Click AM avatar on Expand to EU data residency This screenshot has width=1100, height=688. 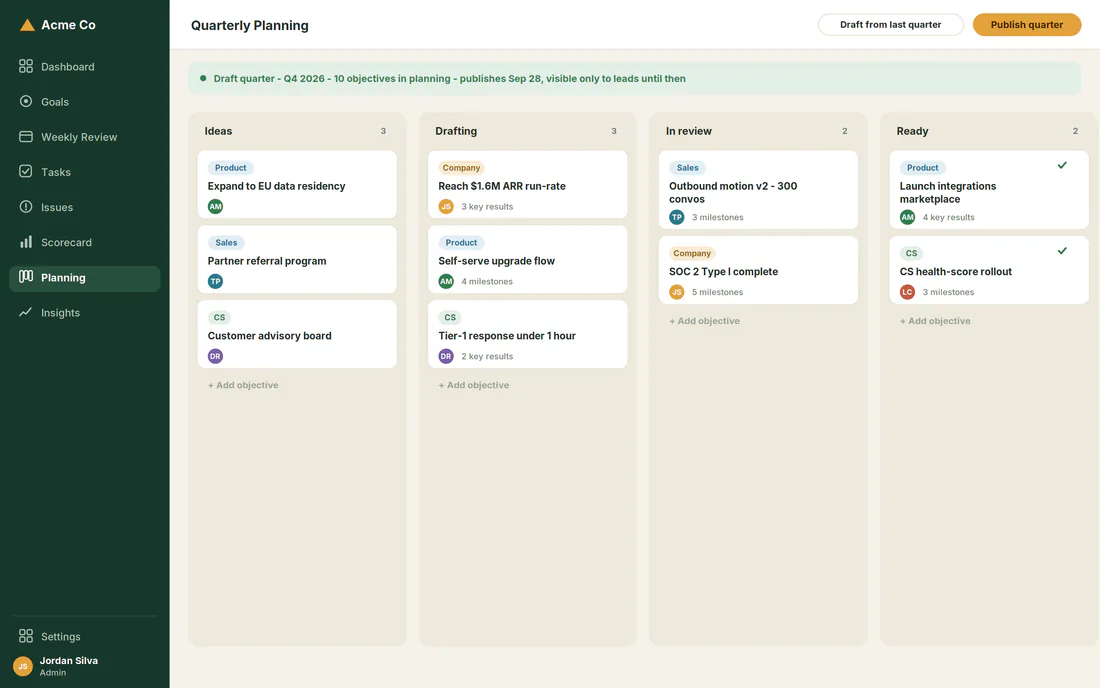[x=215, y=206]
